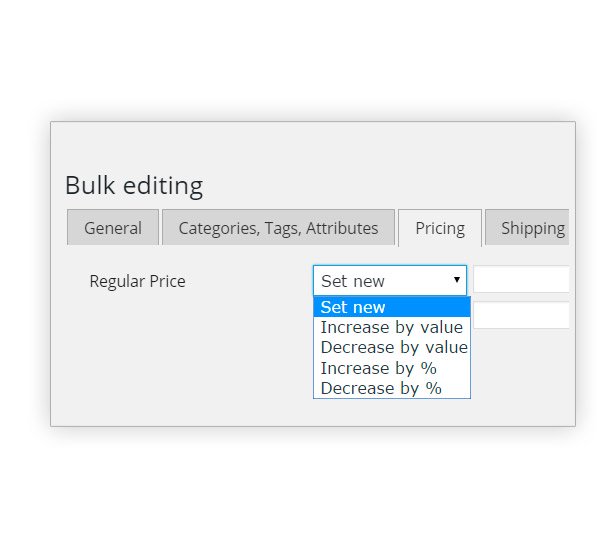
Task: Select the Decrease by value option
Action: (393, 347)
